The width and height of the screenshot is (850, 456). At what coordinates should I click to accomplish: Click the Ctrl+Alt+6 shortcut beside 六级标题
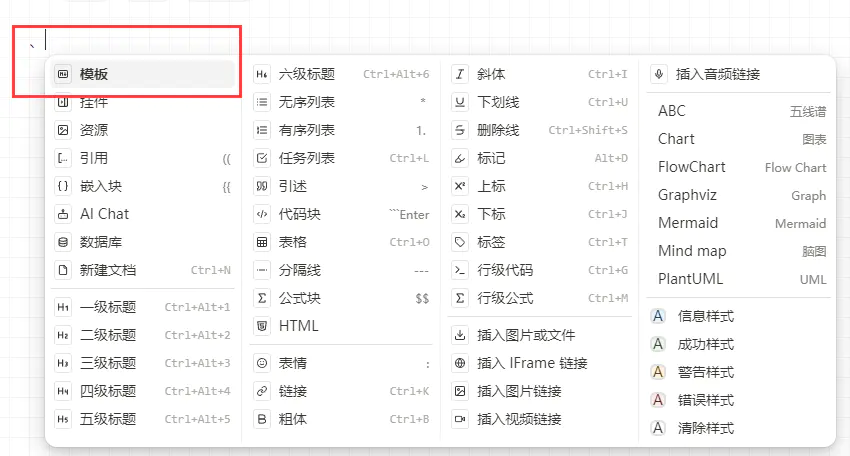(x=396, y=74)
